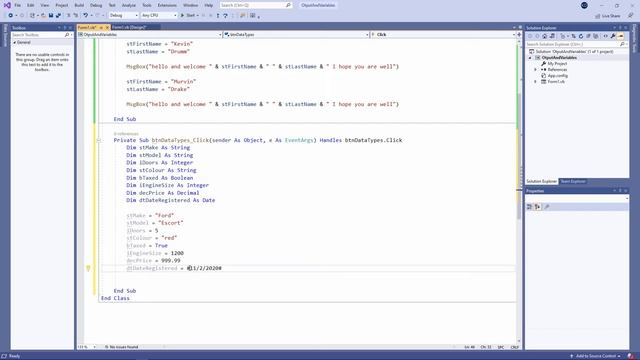Click Categorized icon in Properties panel
The height and width of the screenshot is (360, 640).
pyautogui.click(x=529, y=207)
